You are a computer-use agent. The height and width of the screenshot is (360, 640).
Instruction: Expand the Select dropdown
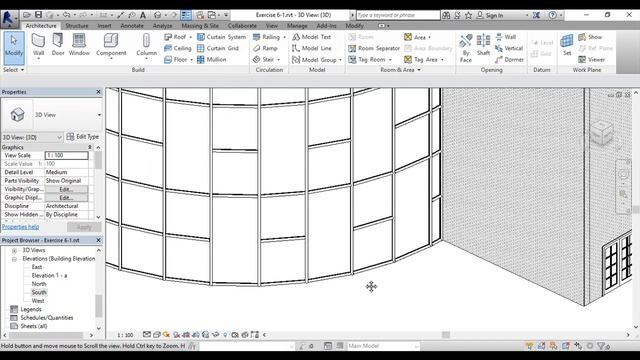tap(13, 70)
